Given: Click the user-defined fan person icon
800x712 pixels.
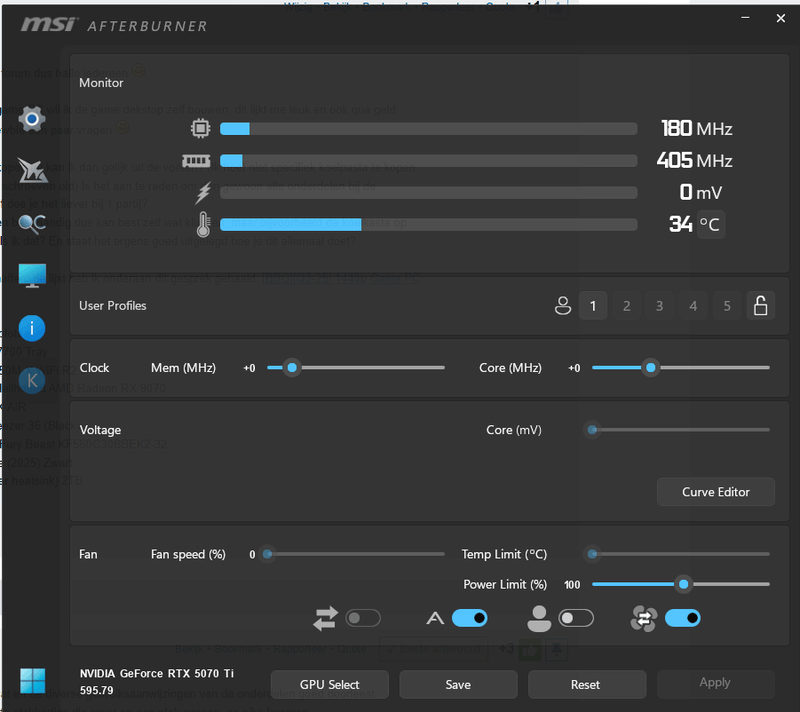Looking at the screenshot, I should (x=539, y=619).
